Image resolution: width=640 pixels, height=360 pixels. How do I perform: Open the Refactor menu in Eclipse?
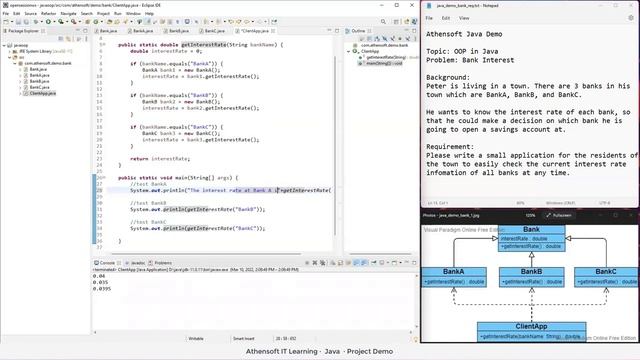[48, 13]
